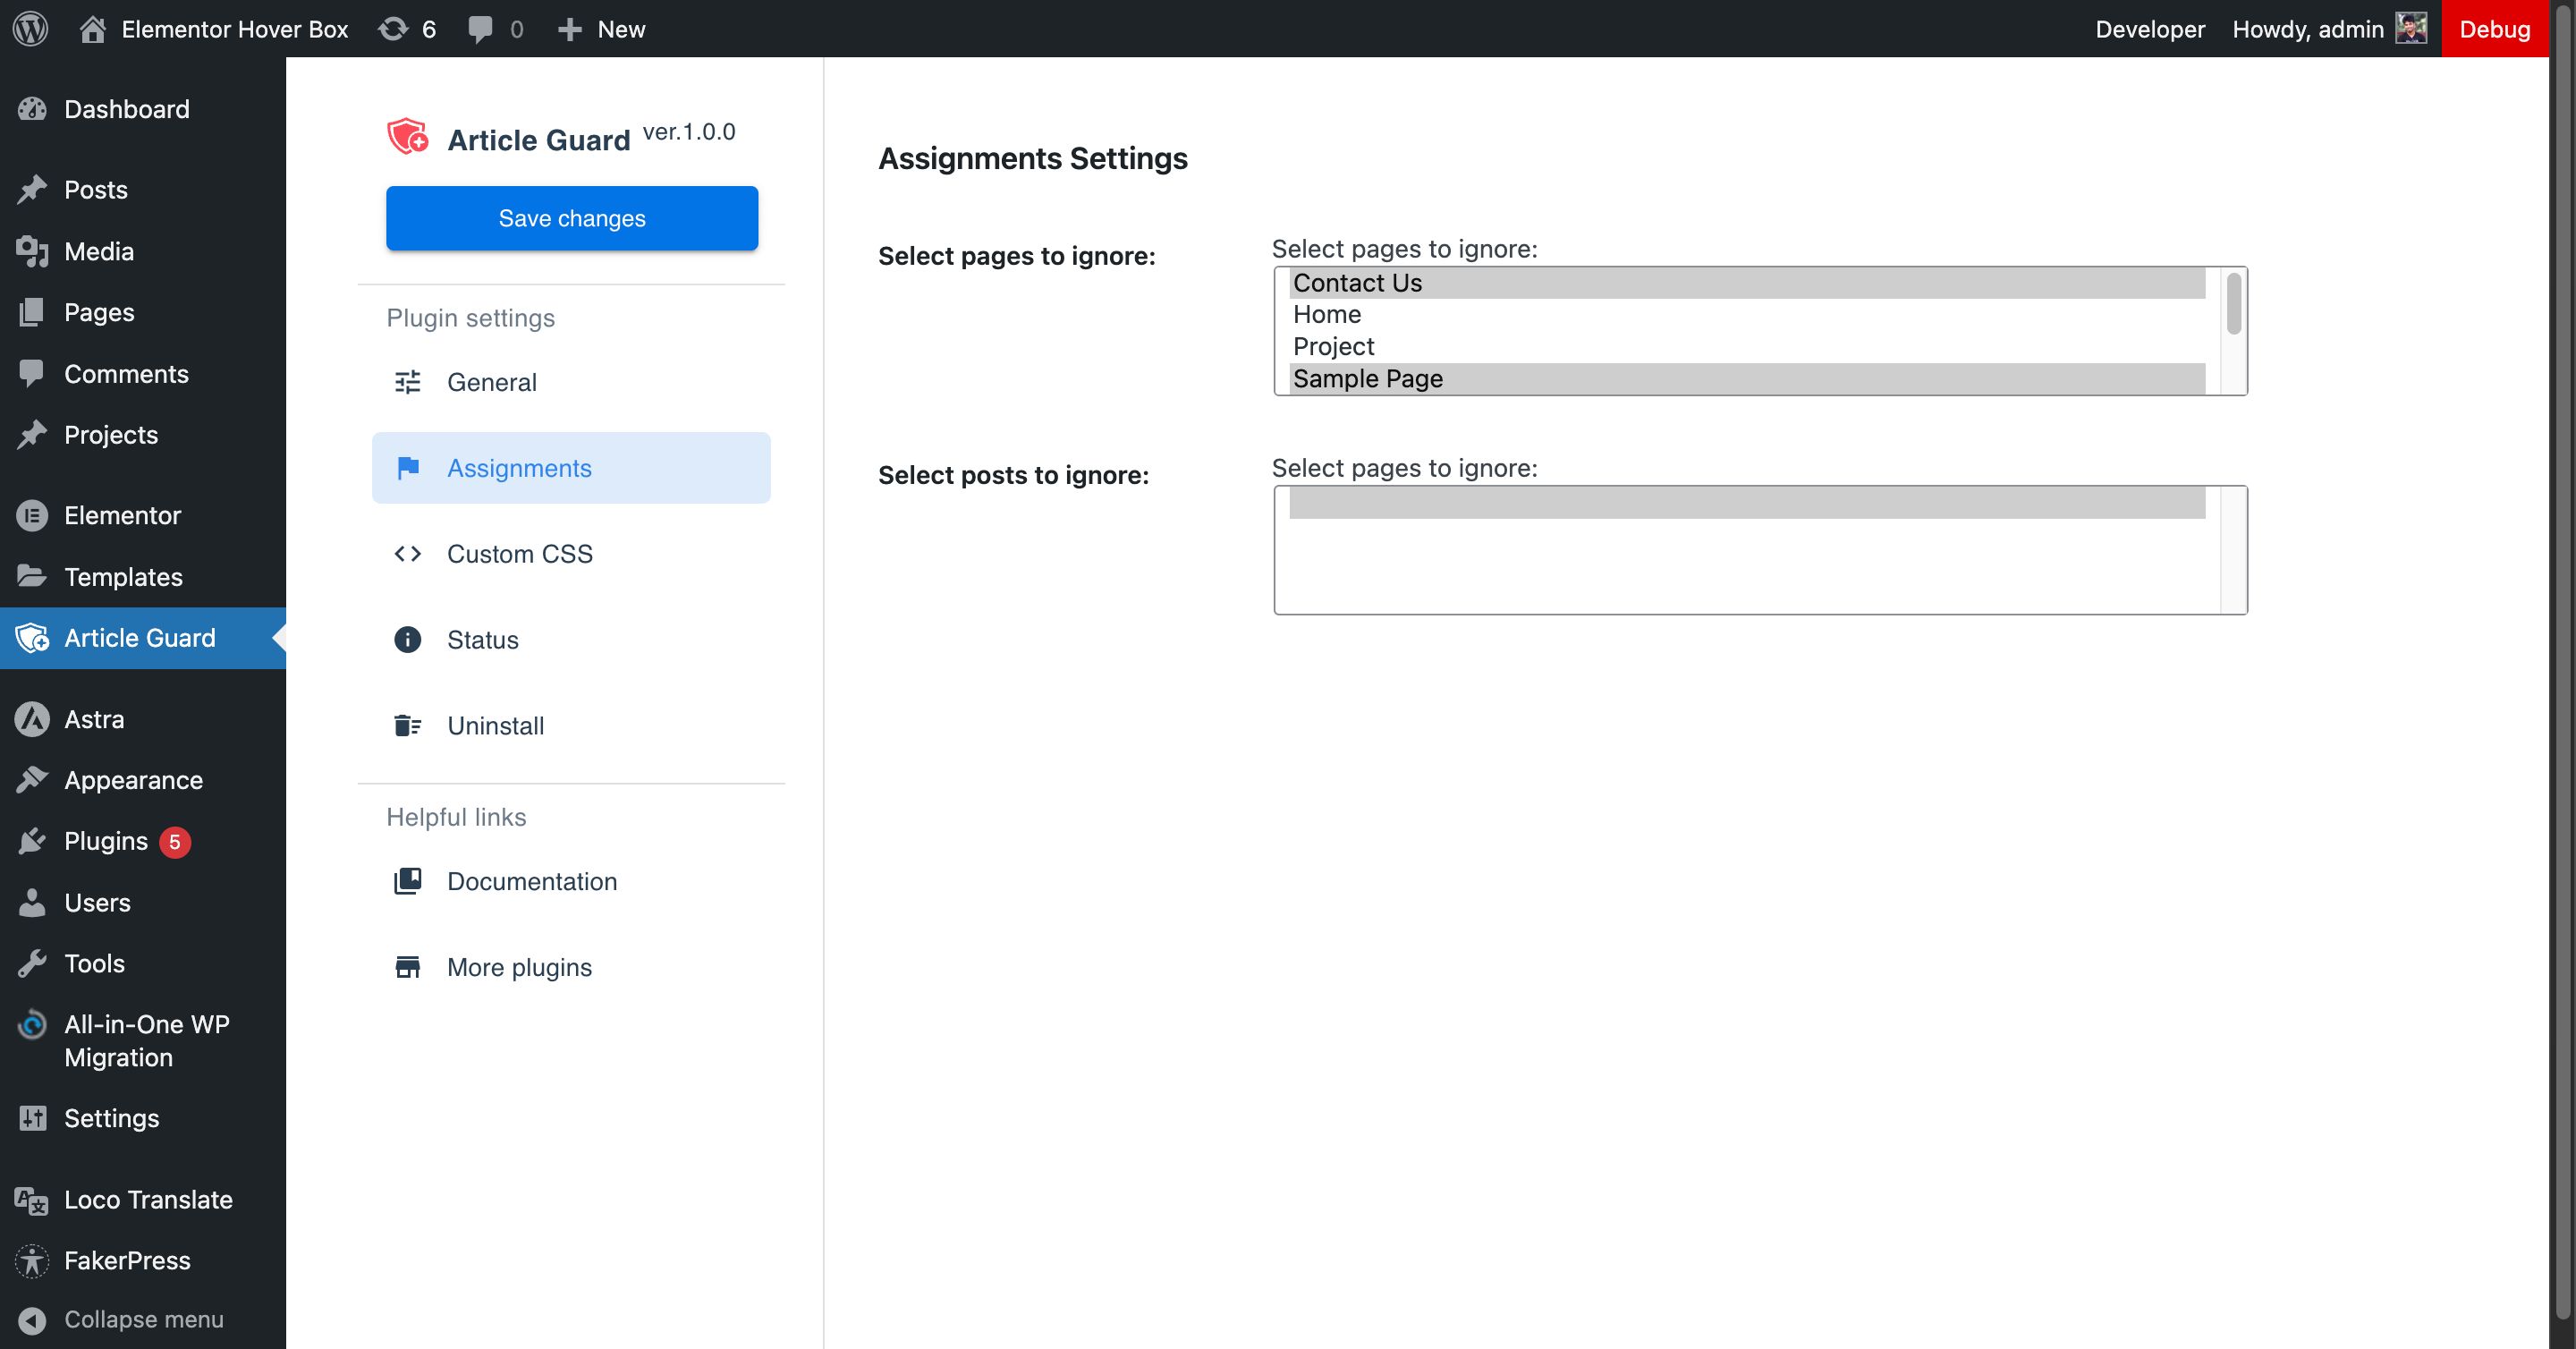Click the pages list scrollbar thumb
Screen dimensions: 2576x1349
tap(2233, 303)
